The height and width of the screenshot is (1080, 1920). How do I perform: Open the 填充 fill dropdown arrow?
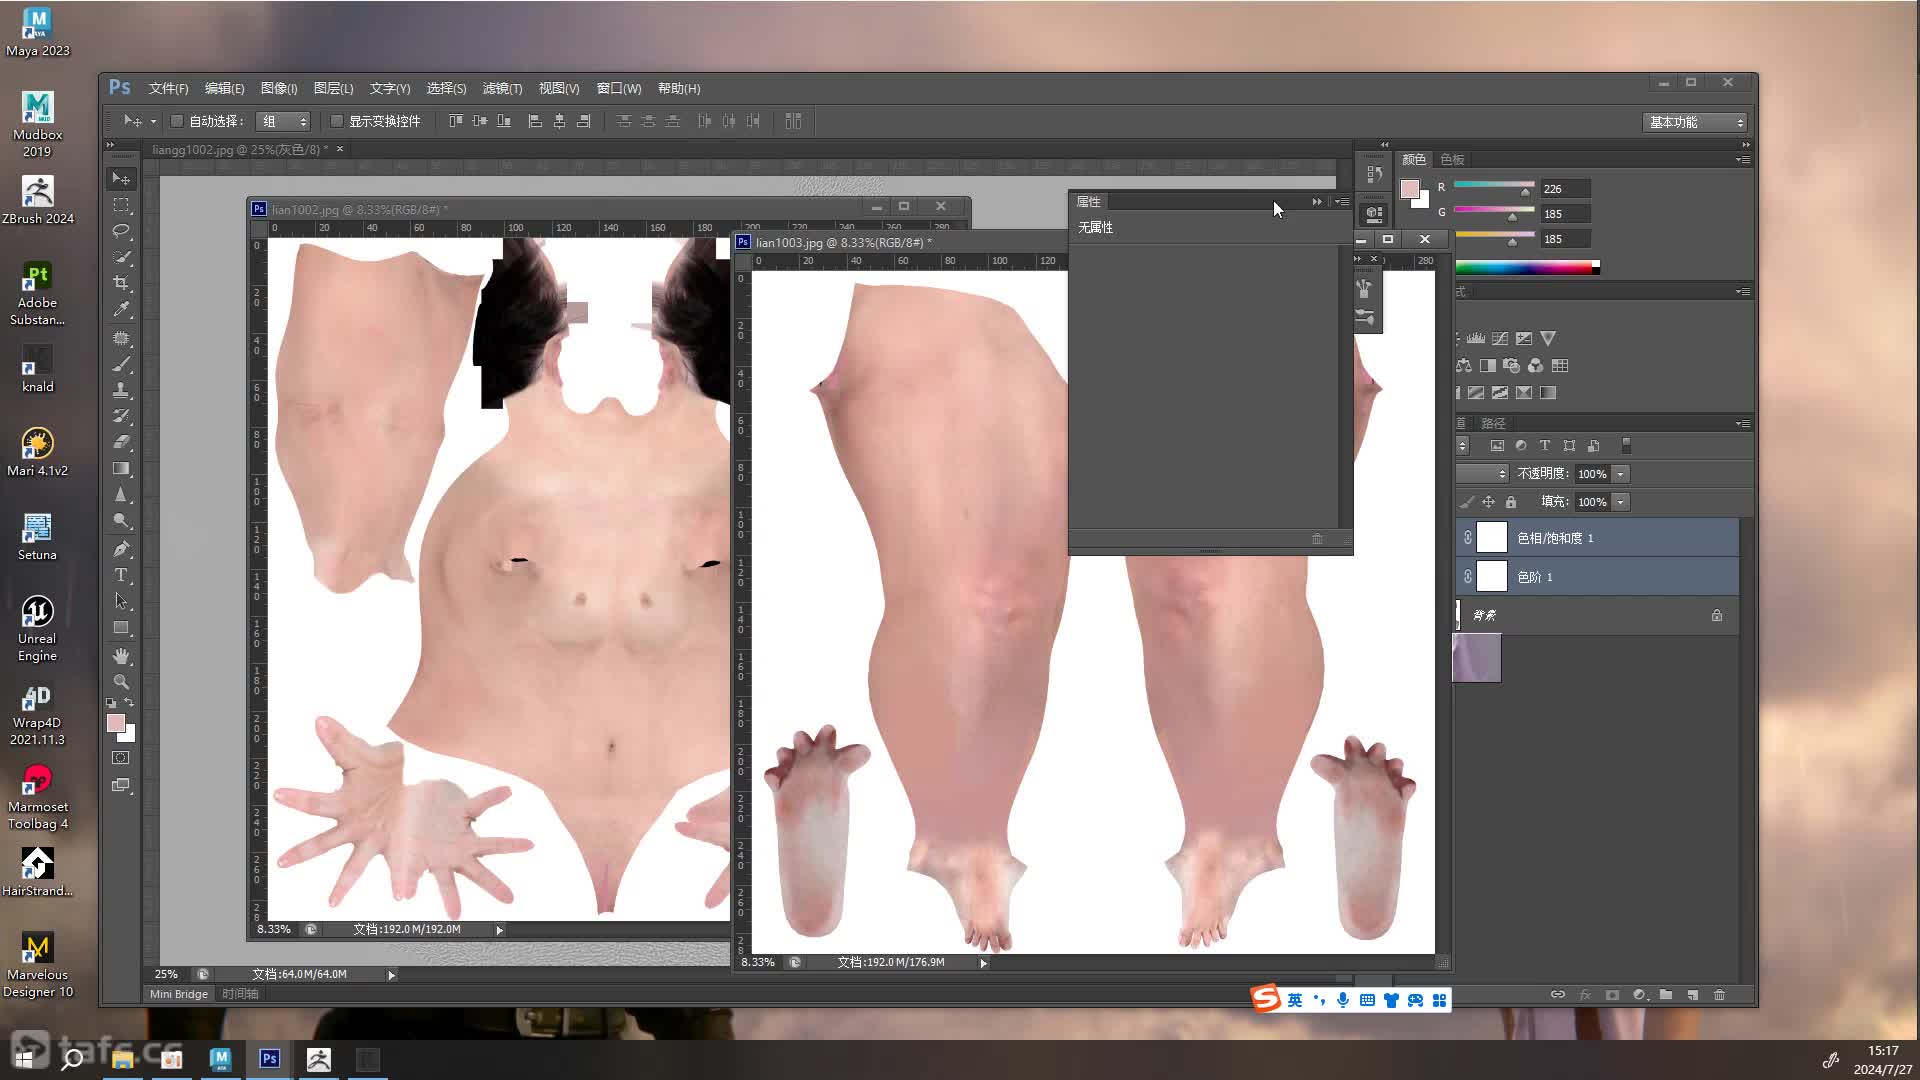[1620, 502]
